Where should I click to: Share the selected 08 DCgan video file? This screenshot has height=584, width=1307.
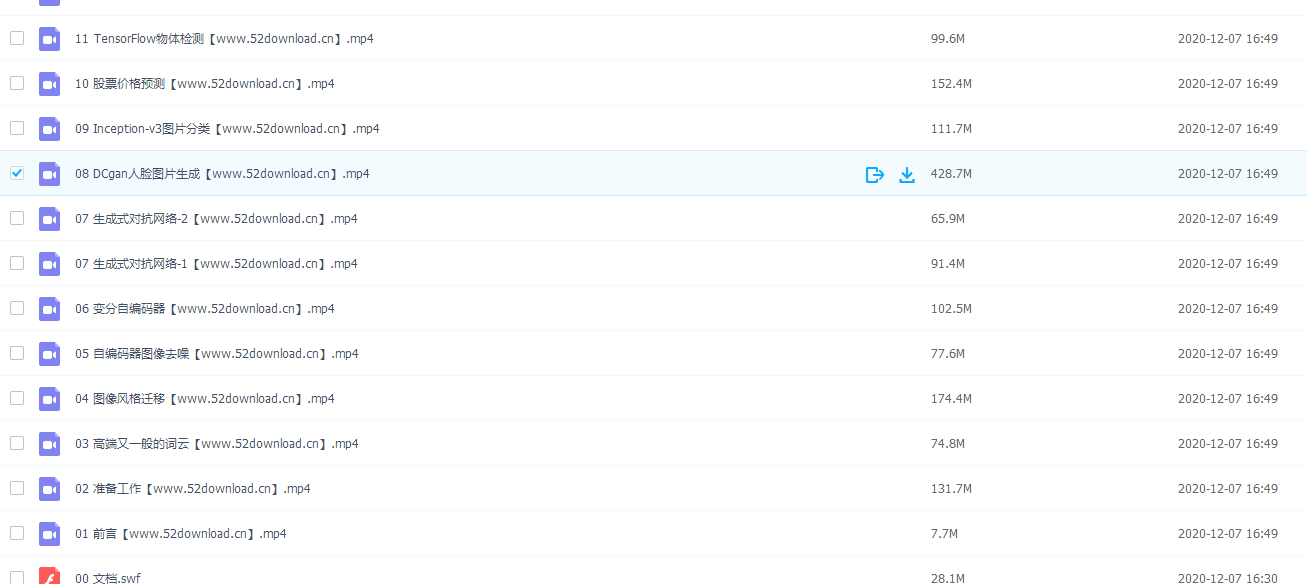click(x=875, y=174)
